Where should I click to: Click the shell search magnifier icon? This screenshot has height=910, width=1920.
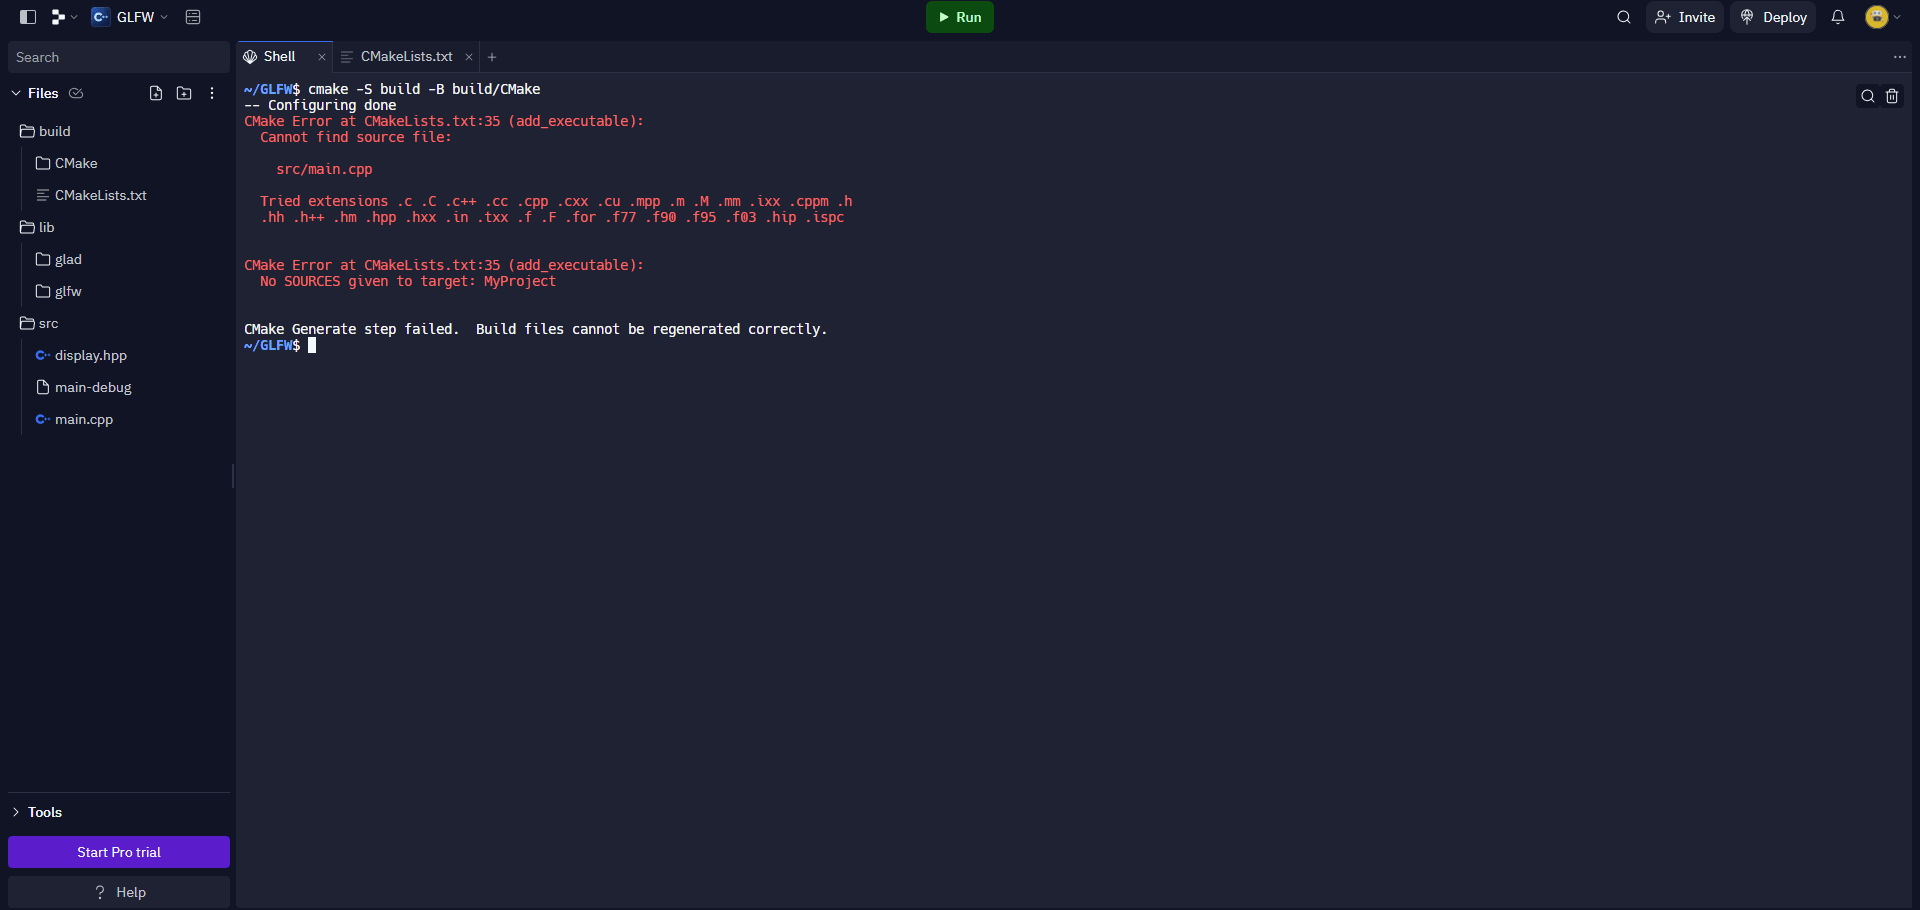click(1867, 96)
